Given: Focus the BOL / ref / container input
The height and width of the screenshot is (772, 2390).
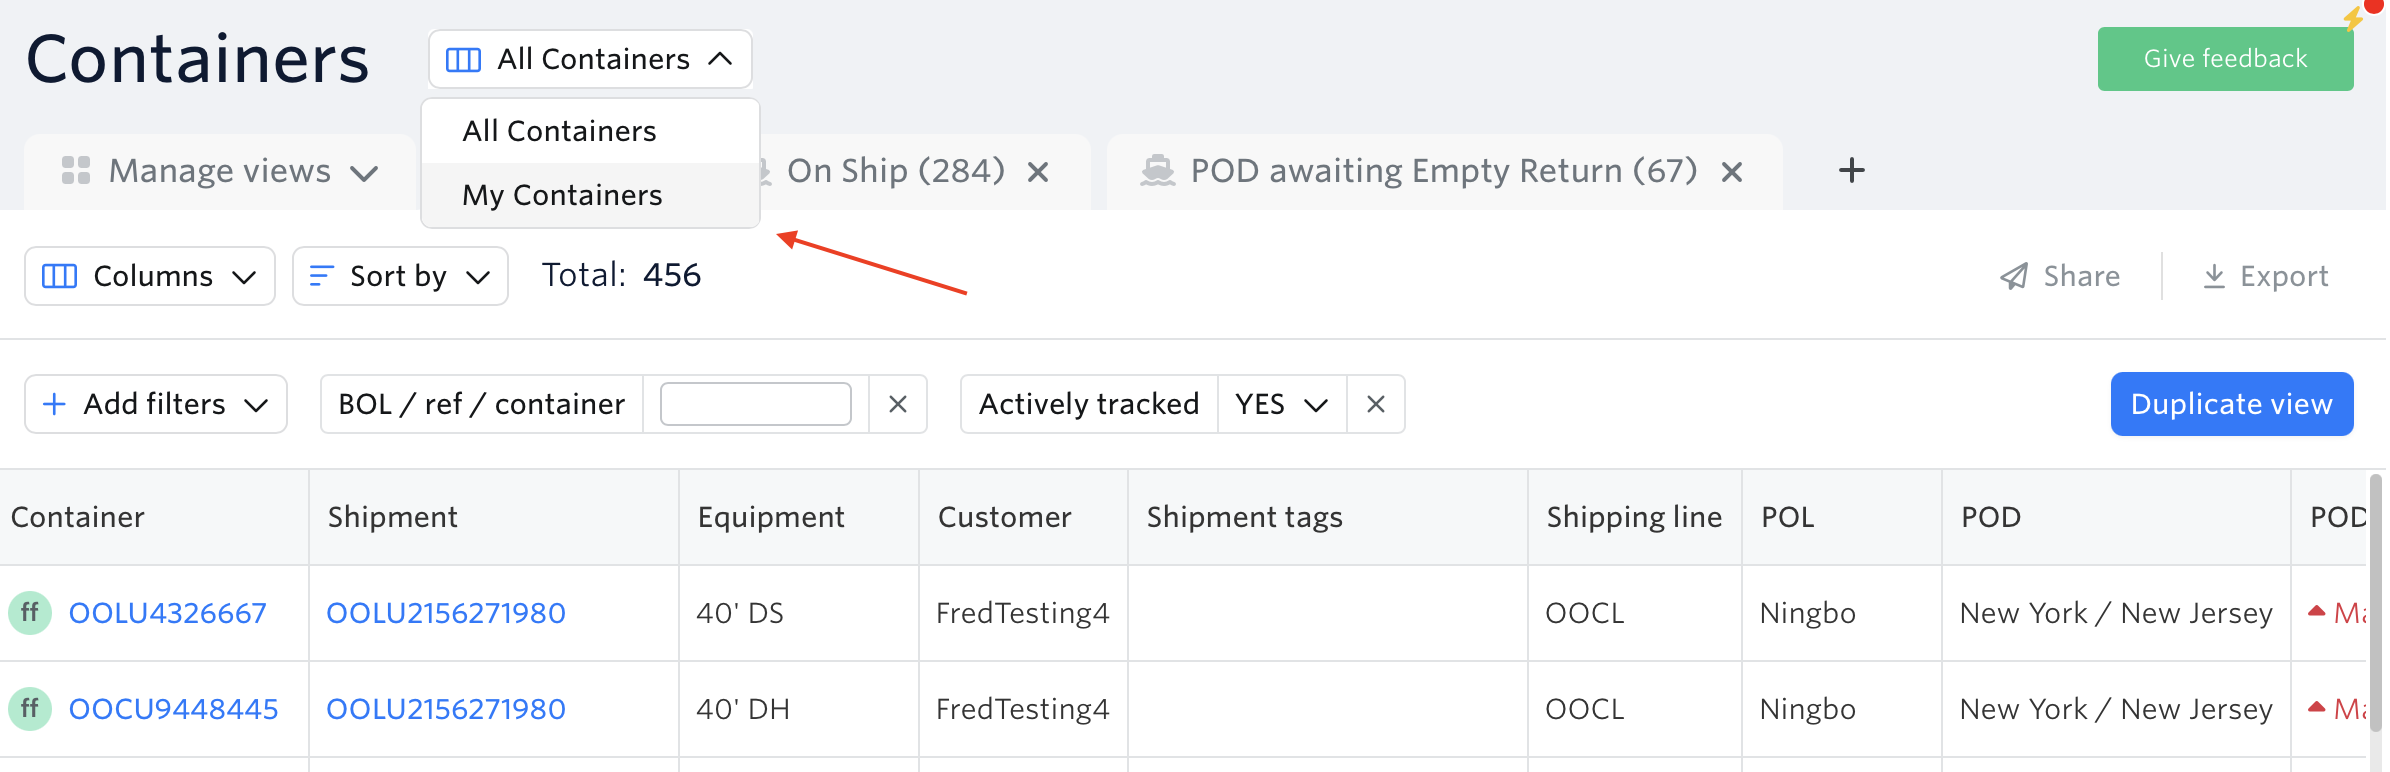Looking at the screenshot, I should [755, 404].
